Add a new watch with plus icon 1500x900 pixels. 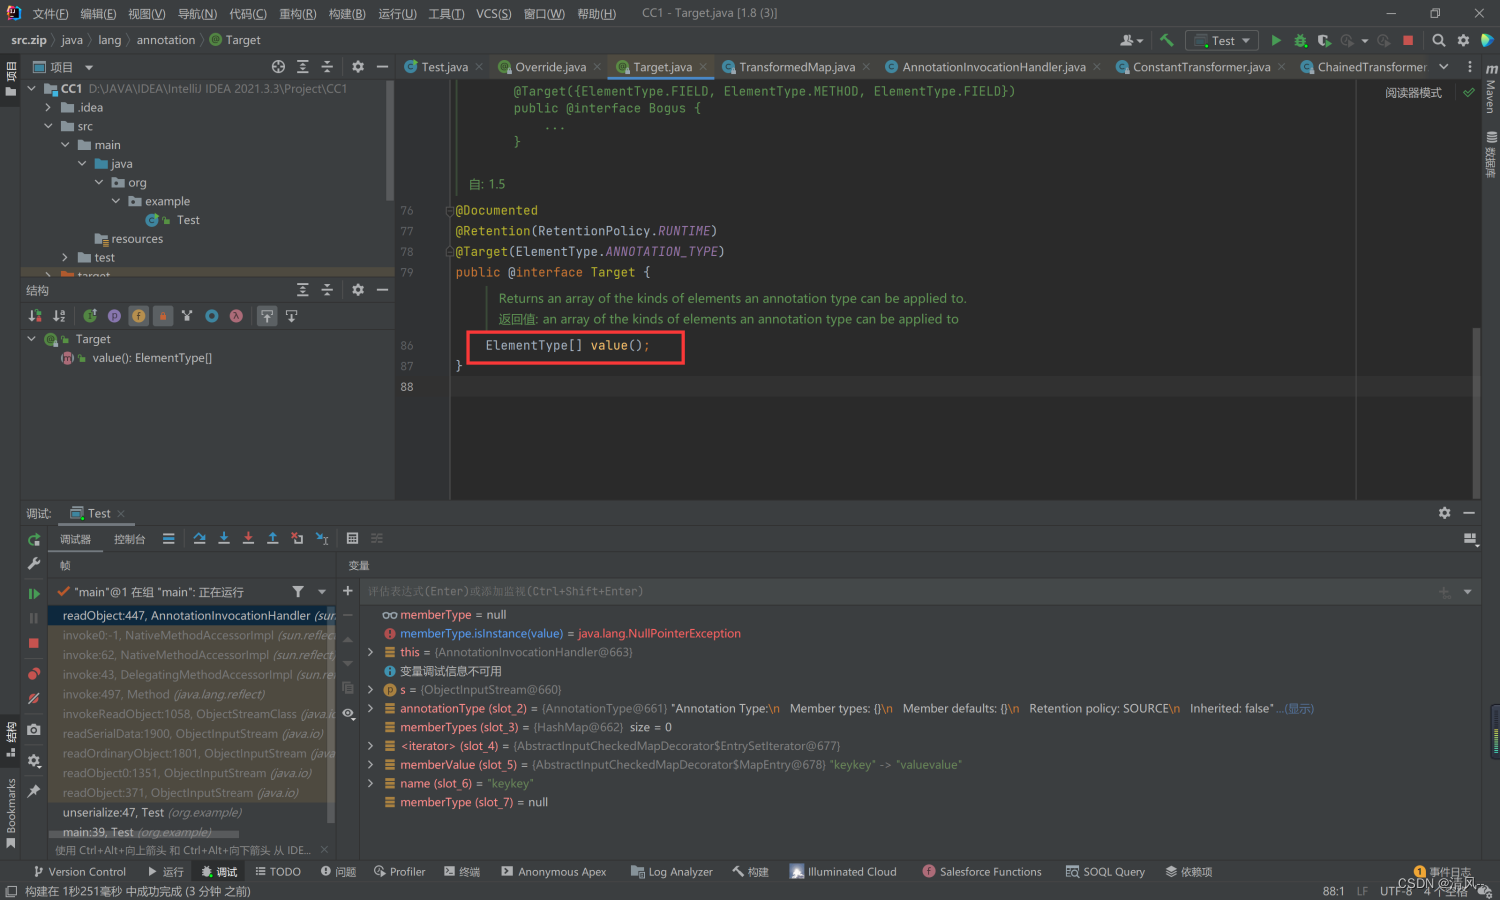[x=348, y=591]
